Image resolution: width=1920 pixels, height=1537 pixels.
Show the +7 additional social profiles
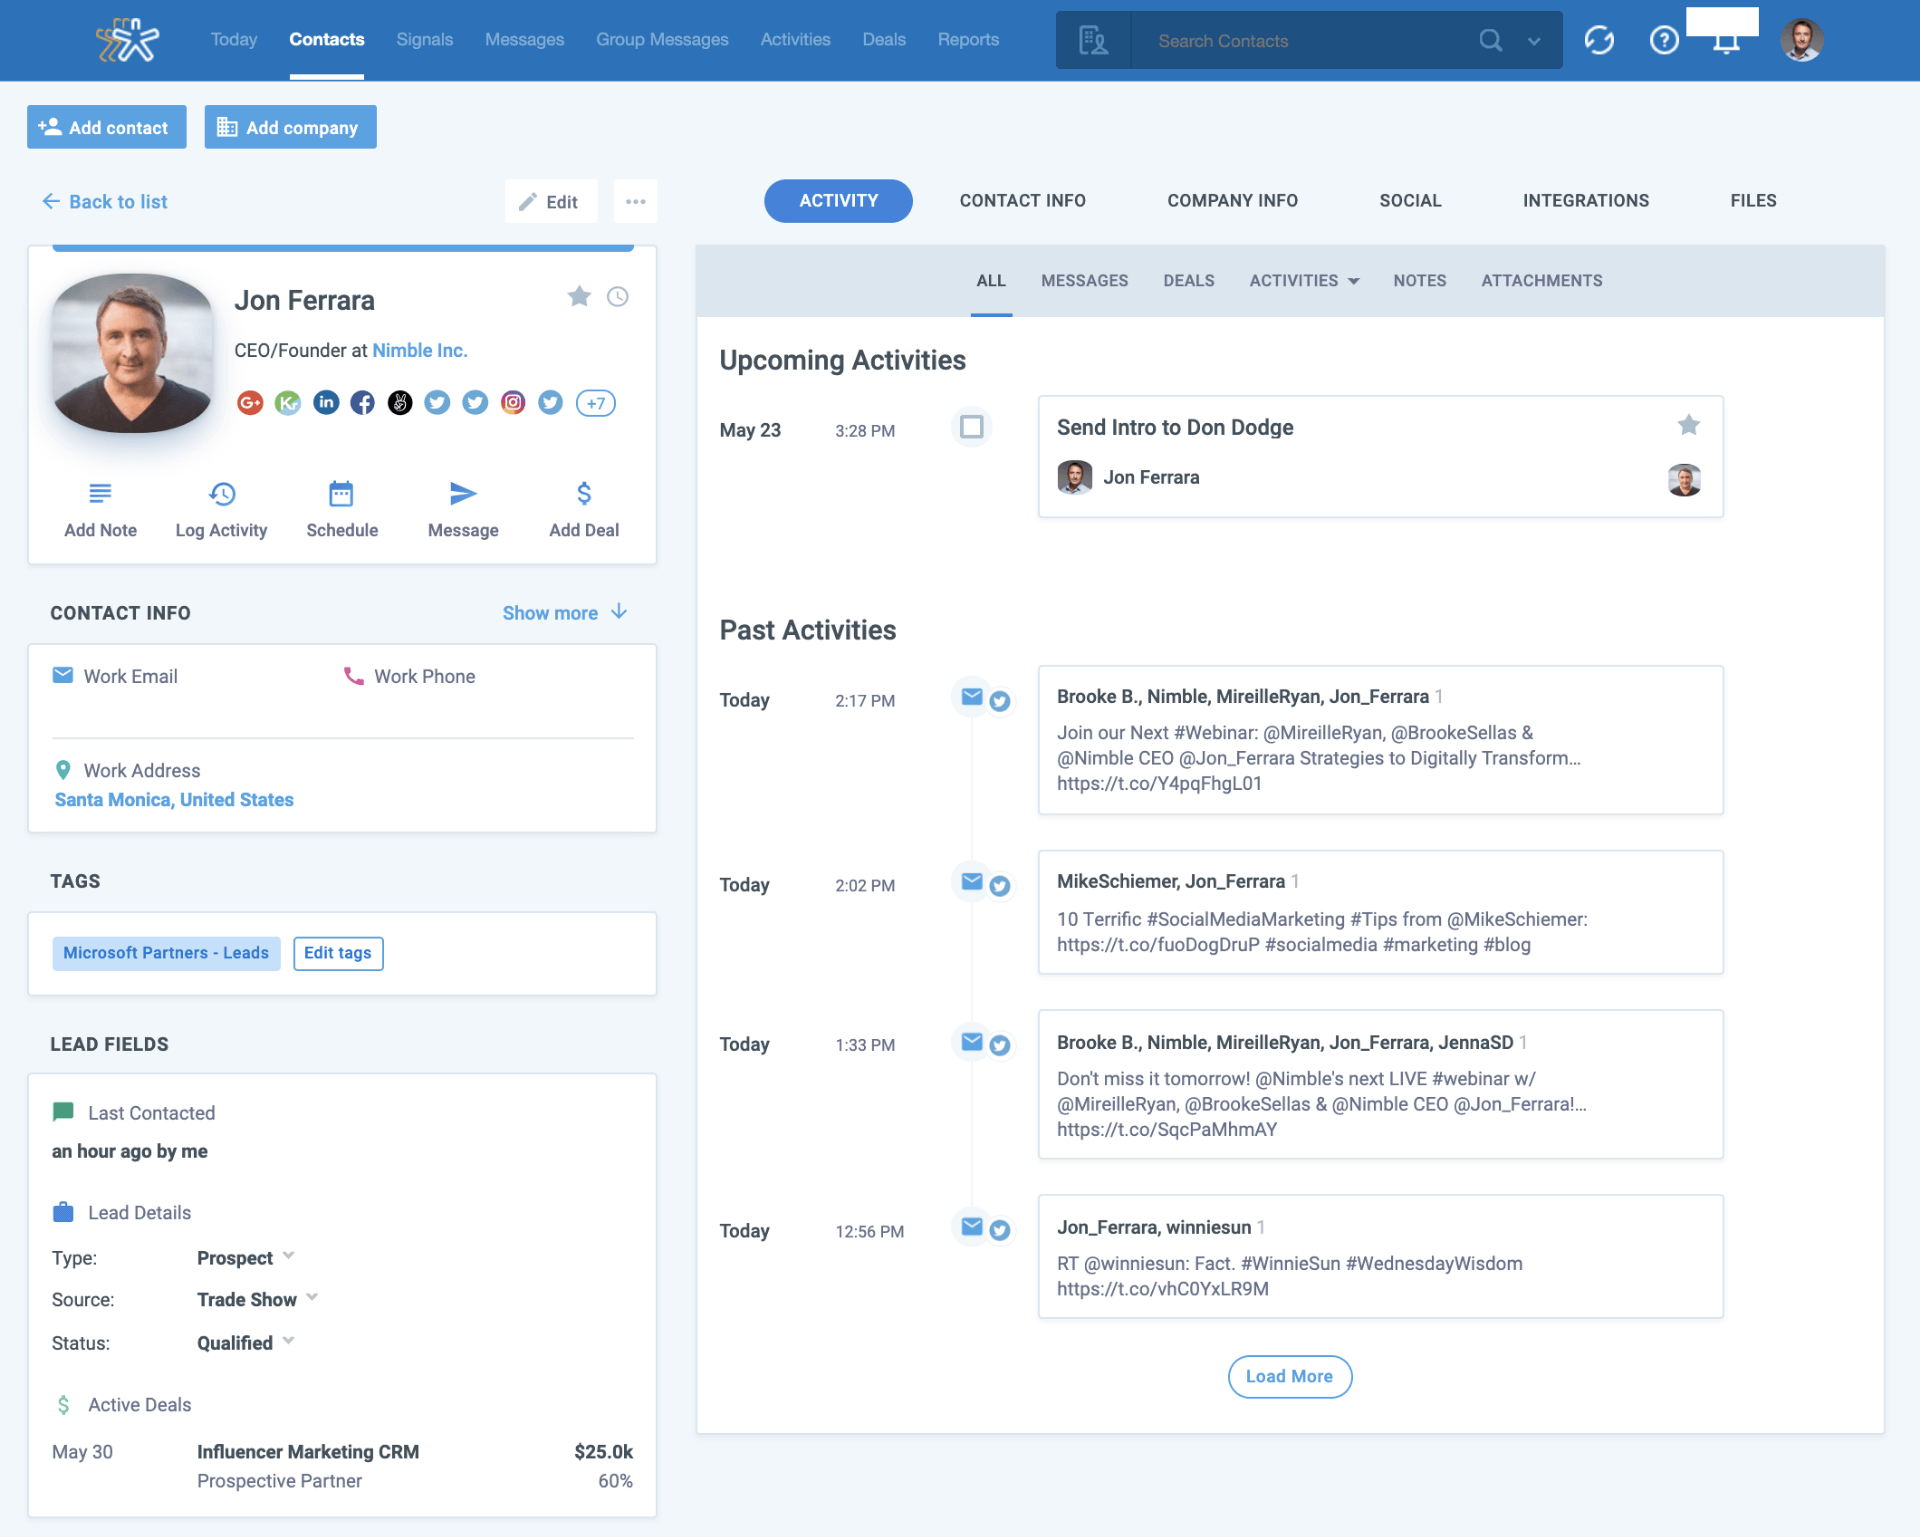tap(596, 403)
